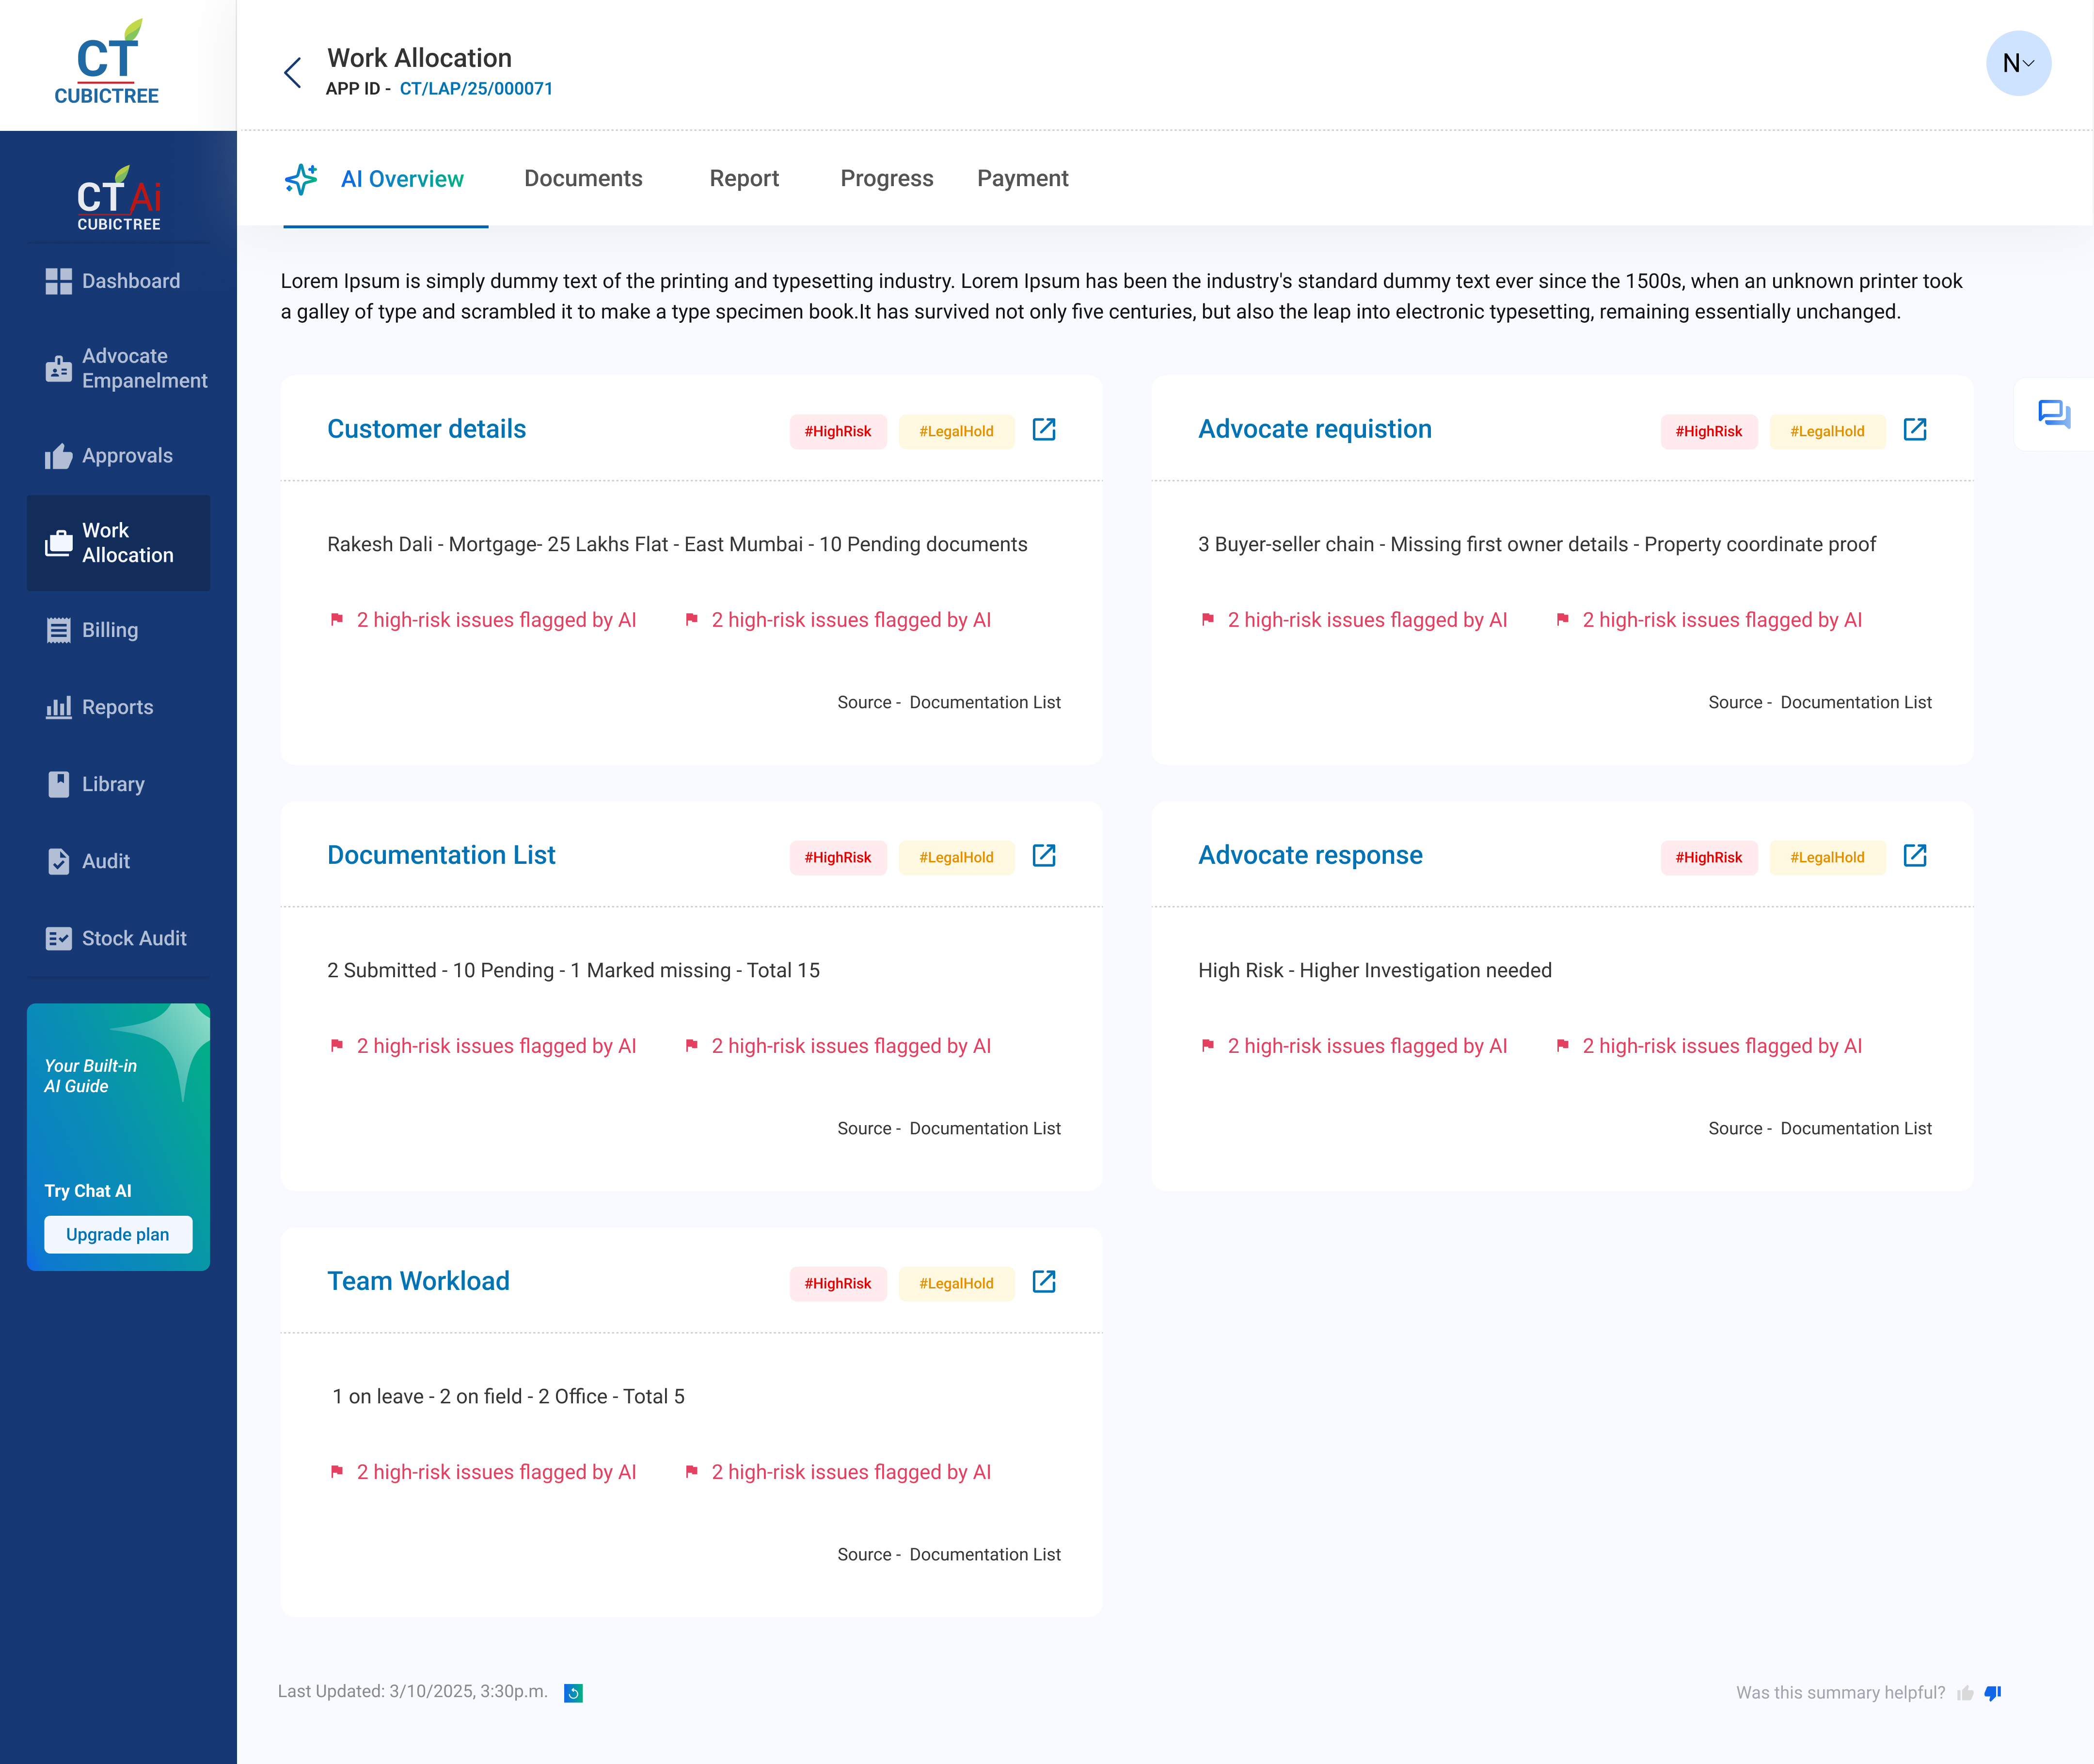Go to Approvals in sidebar
This screenshot has height=1764, width=2094.
118,456
